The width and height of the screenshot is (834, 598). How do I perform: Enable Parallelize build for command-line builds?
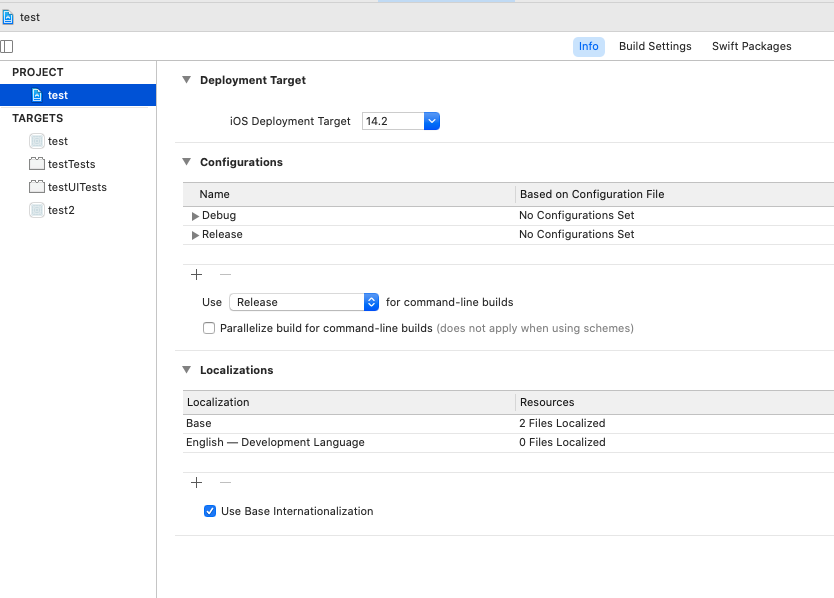click(x=209, y=328)
